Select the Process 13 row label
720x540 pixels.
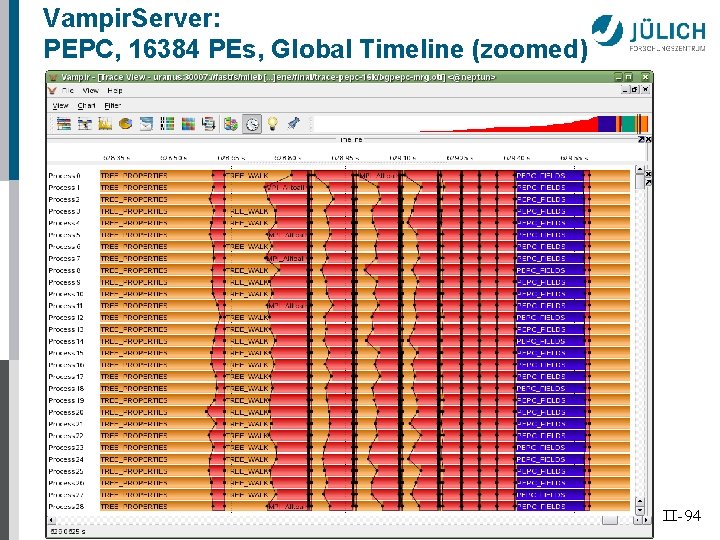point(66,330)
